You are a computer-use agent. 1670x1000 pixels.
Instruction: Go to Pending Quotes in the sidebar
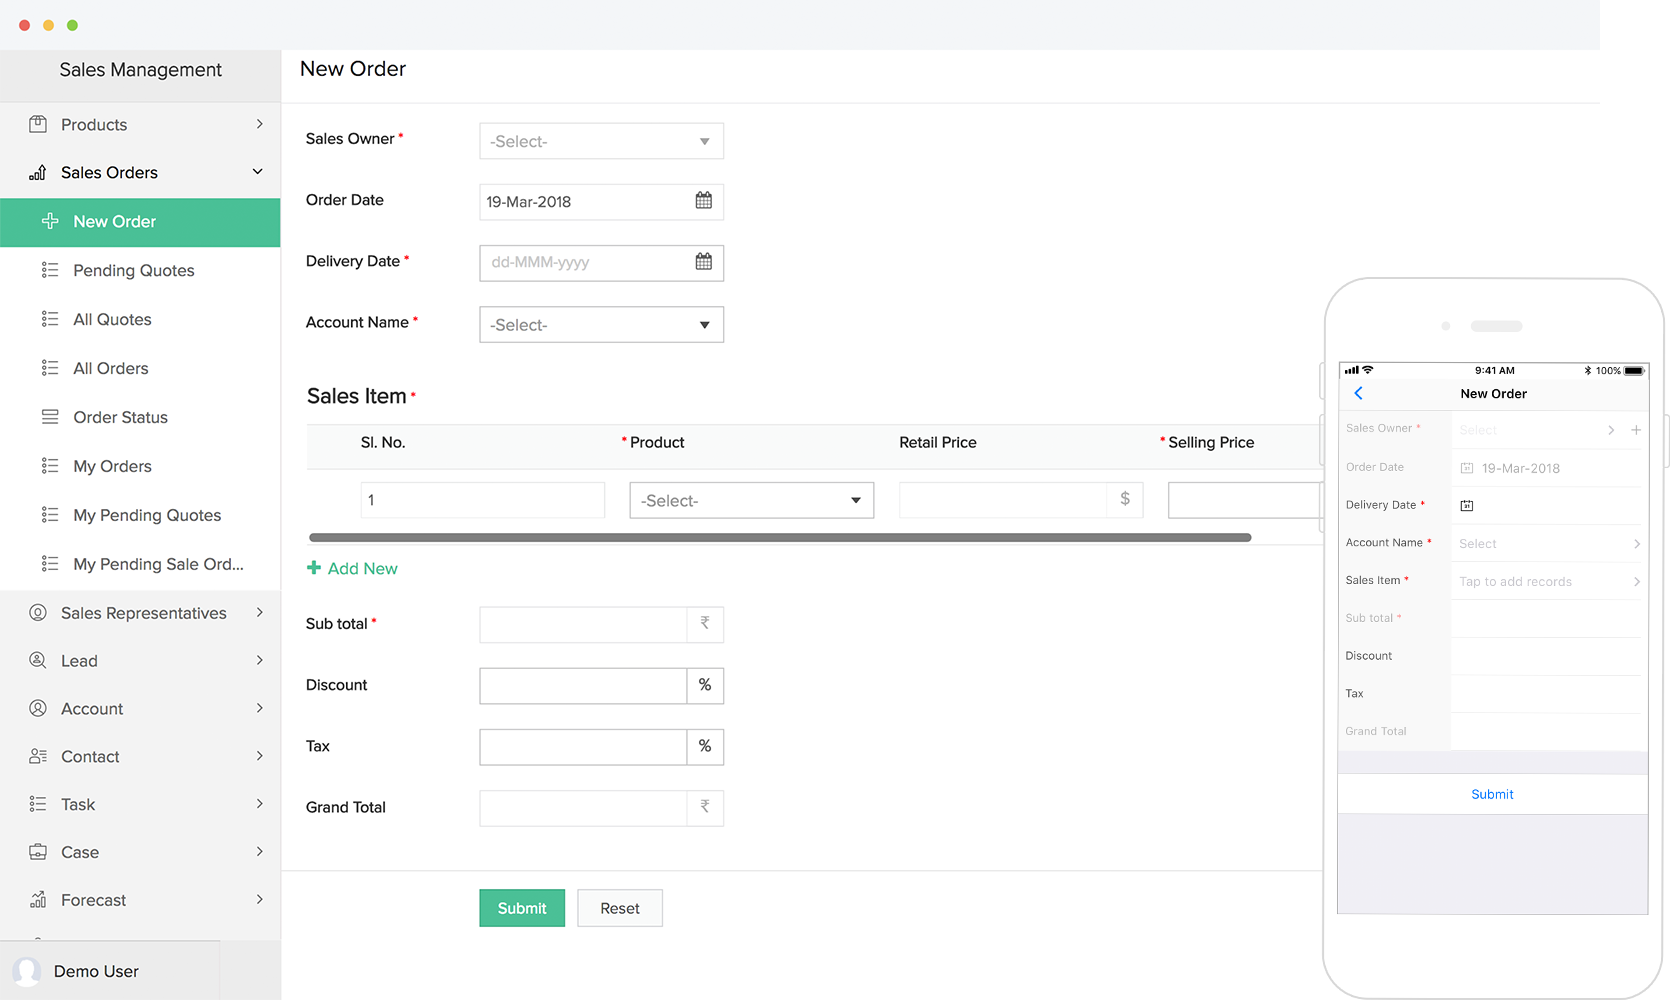pos(133,271)
